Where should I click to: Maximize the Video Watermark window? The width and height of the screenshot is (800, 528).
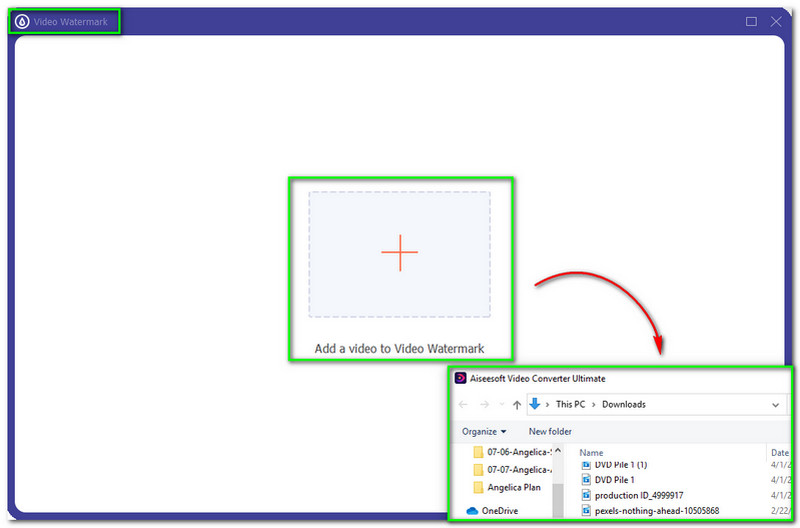[x=751, y=21]
